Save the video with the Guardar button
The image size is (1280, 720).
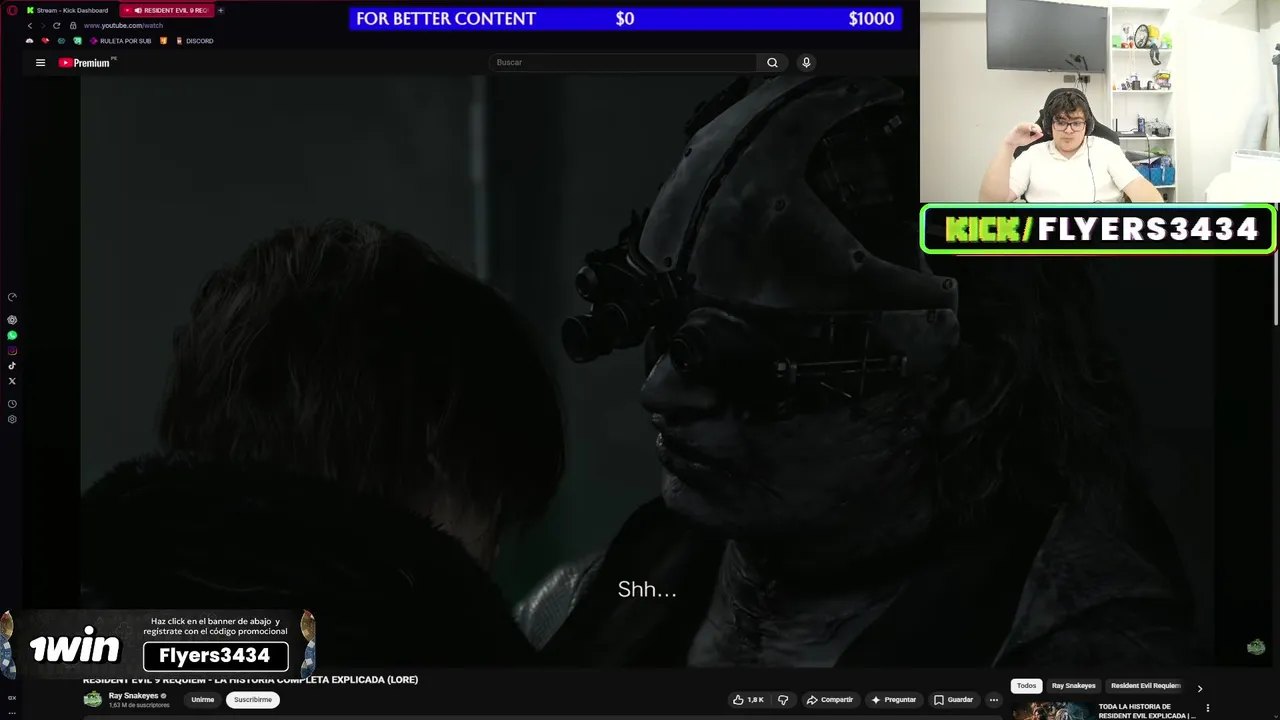tap(953, 699)
